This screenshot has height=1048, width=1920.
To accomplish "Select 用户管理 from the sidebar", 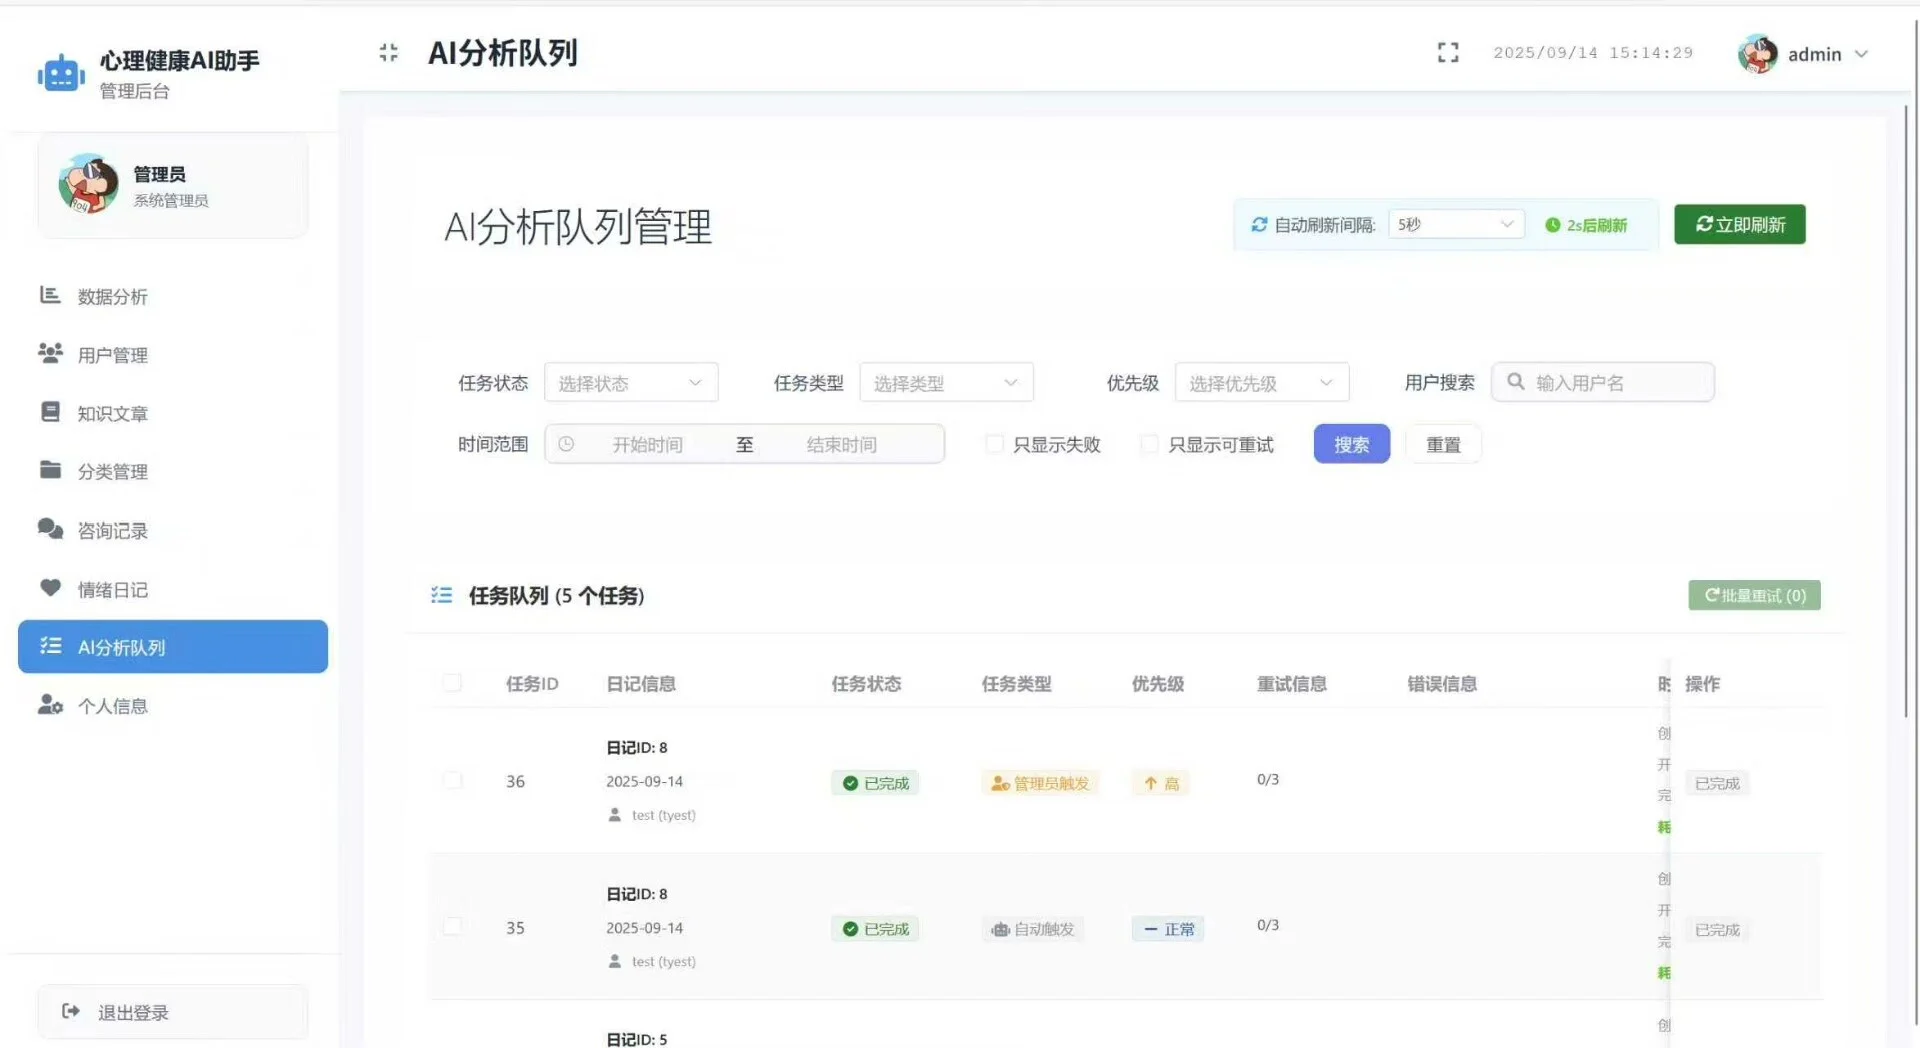I will coord(111,353).
